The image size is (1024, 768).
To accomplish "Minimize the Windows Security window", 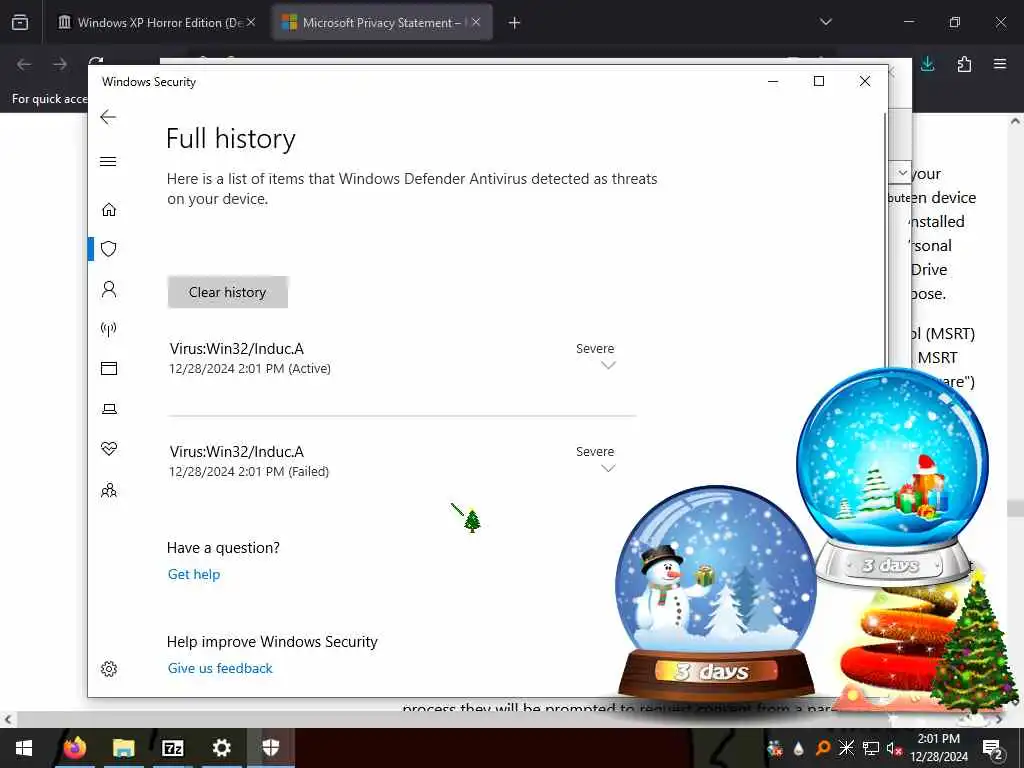I will click(x=773, y=81).
